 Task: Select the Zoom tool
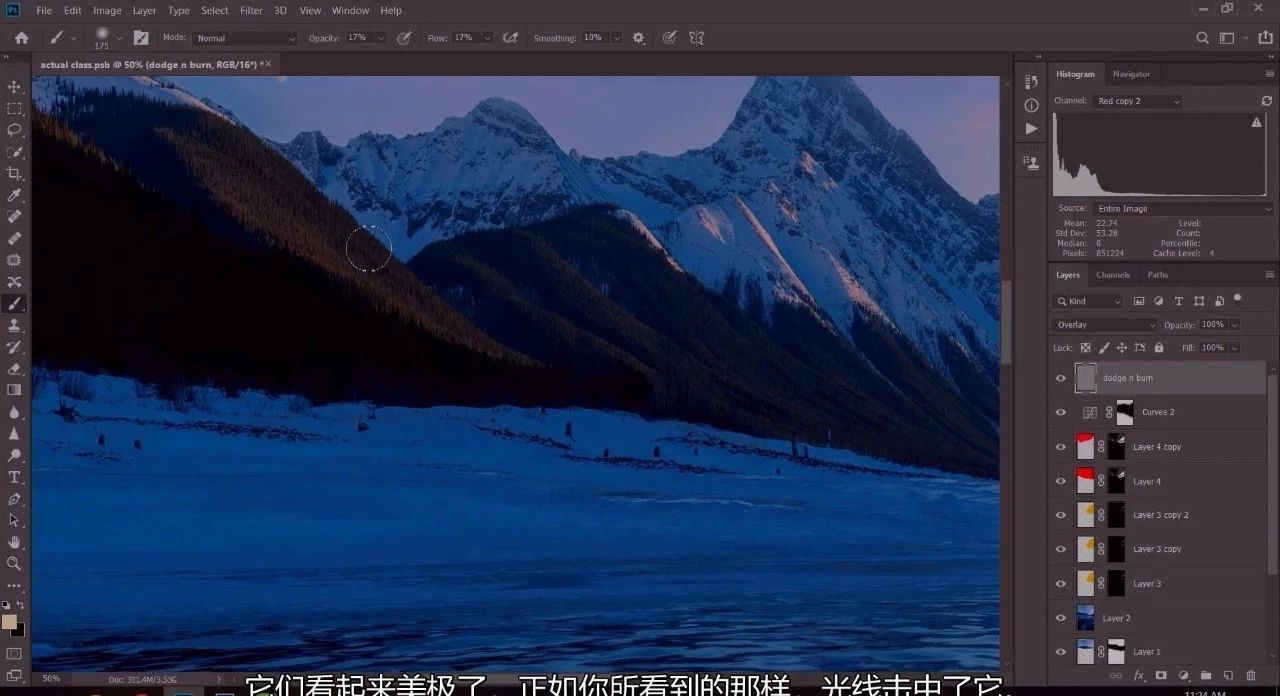coord(14,563)
